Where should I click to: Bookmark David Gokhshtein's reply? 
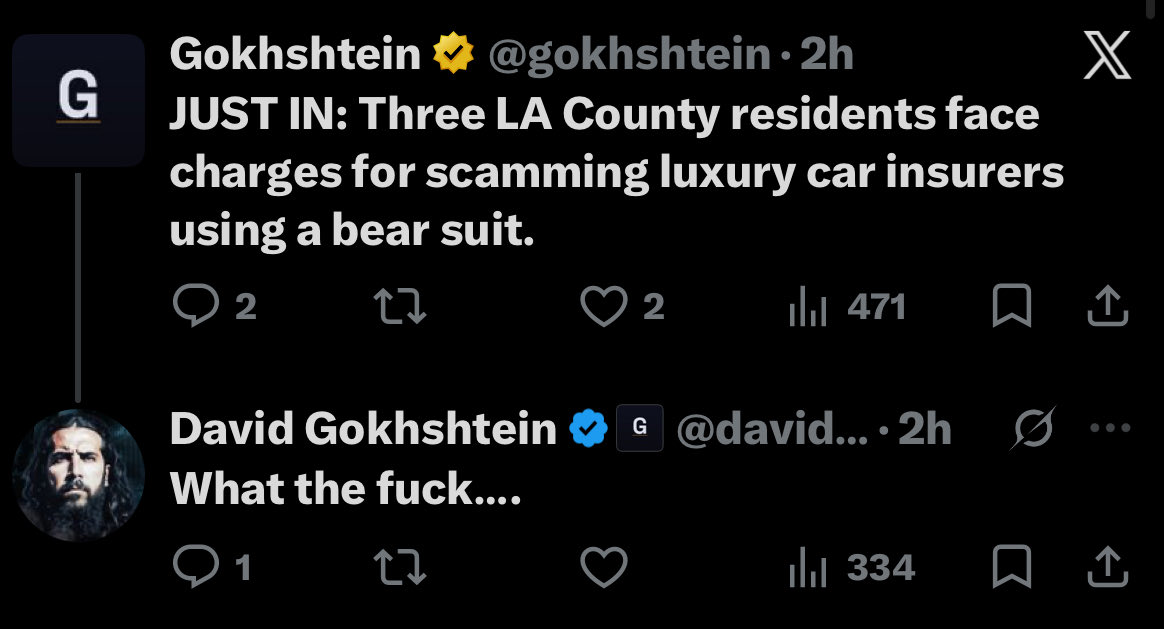click(x=1012, y=568)
